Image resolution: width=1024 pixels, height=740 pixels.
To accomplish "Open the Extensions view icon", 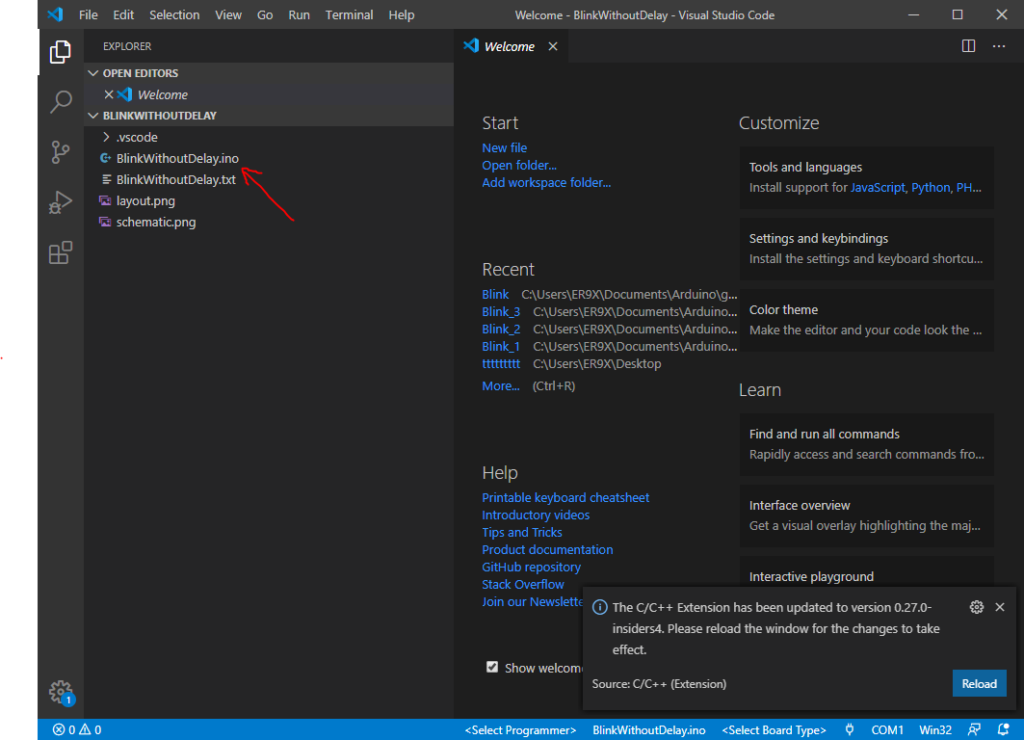I will point(60,253).
